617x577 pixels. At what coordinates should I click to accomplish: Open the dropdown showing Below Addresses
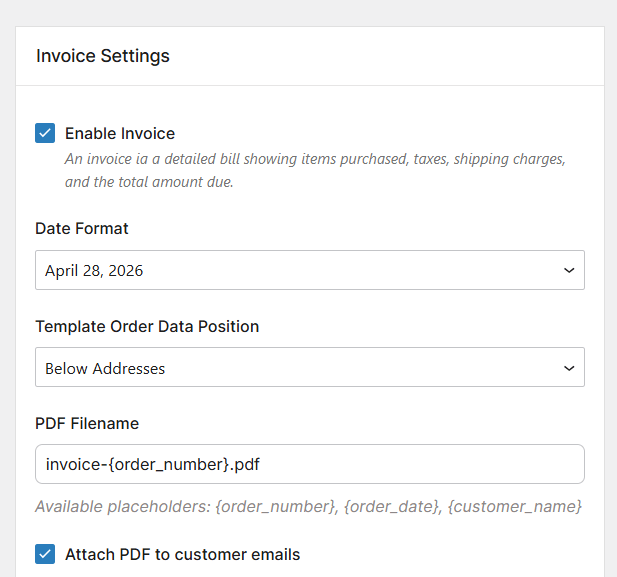300,368
